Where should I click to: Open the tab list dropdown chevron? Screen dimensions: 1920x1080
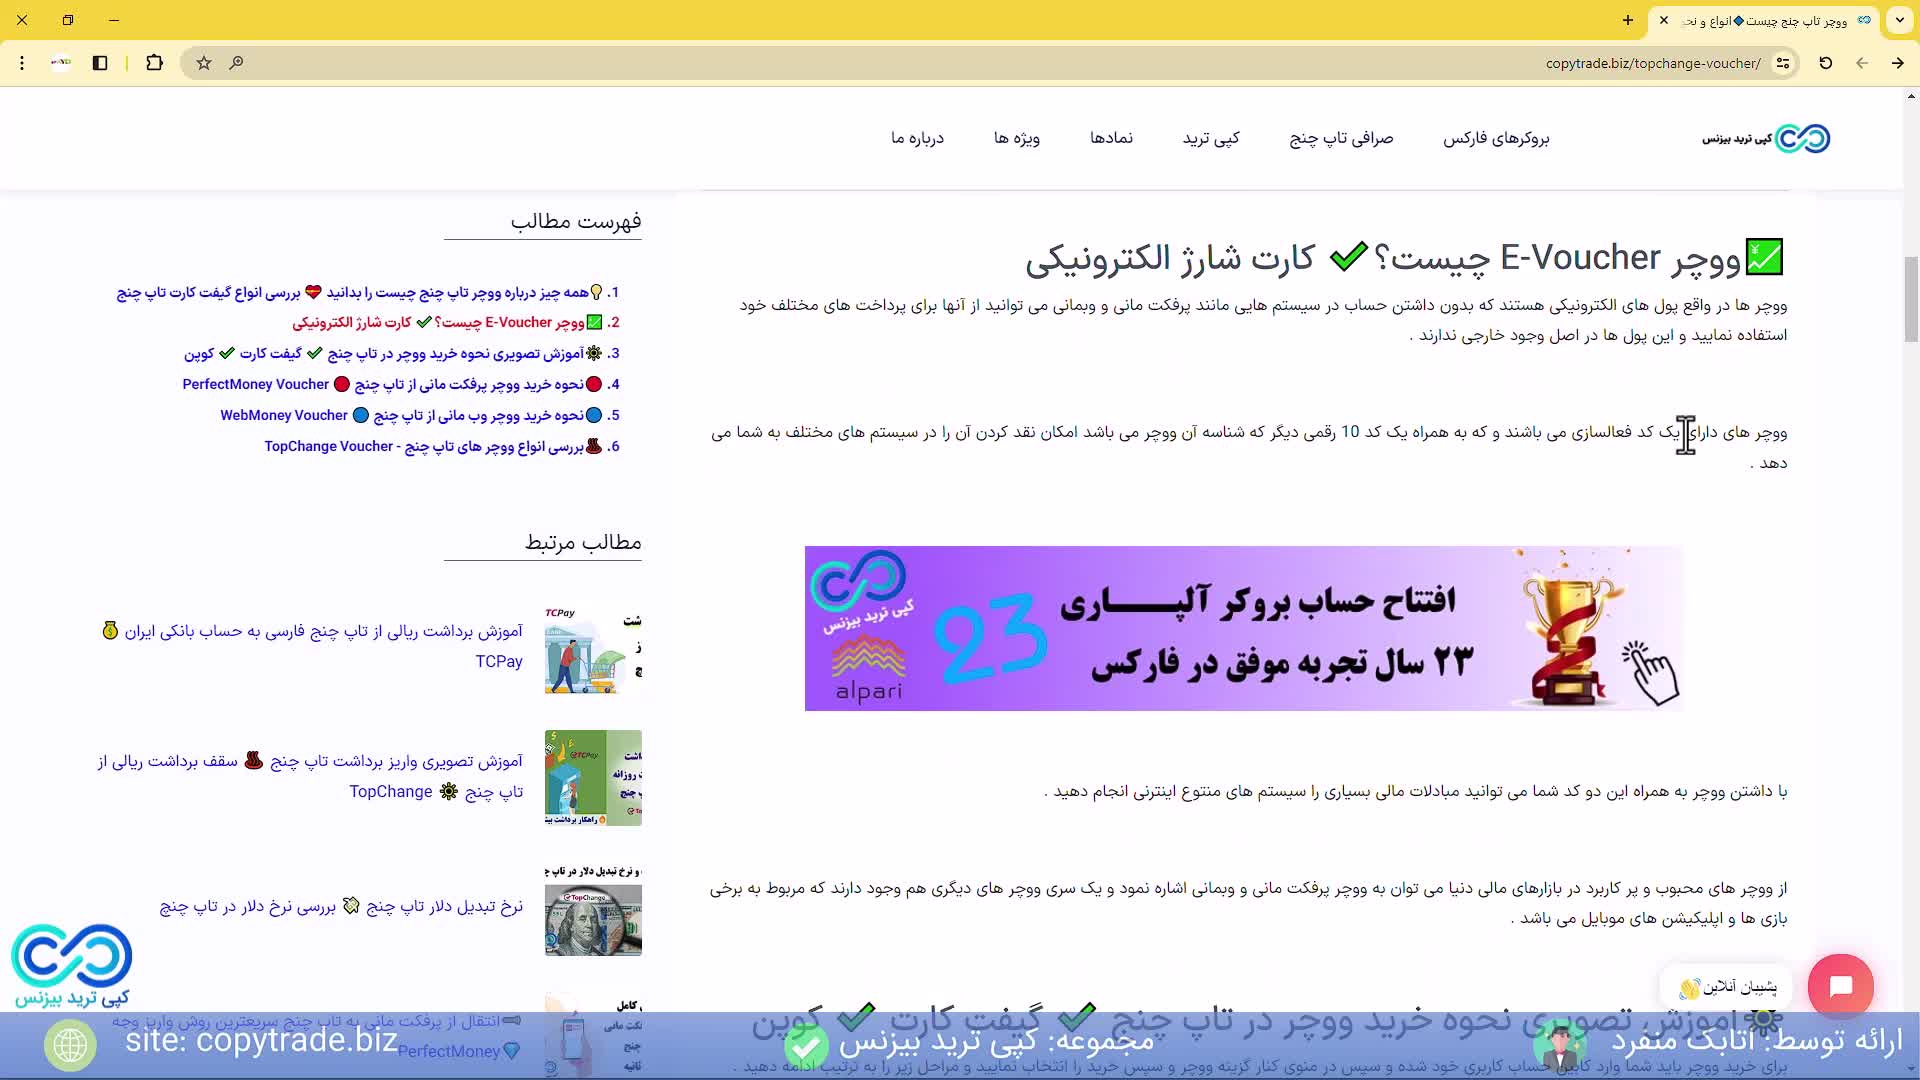click(1899, 20)
